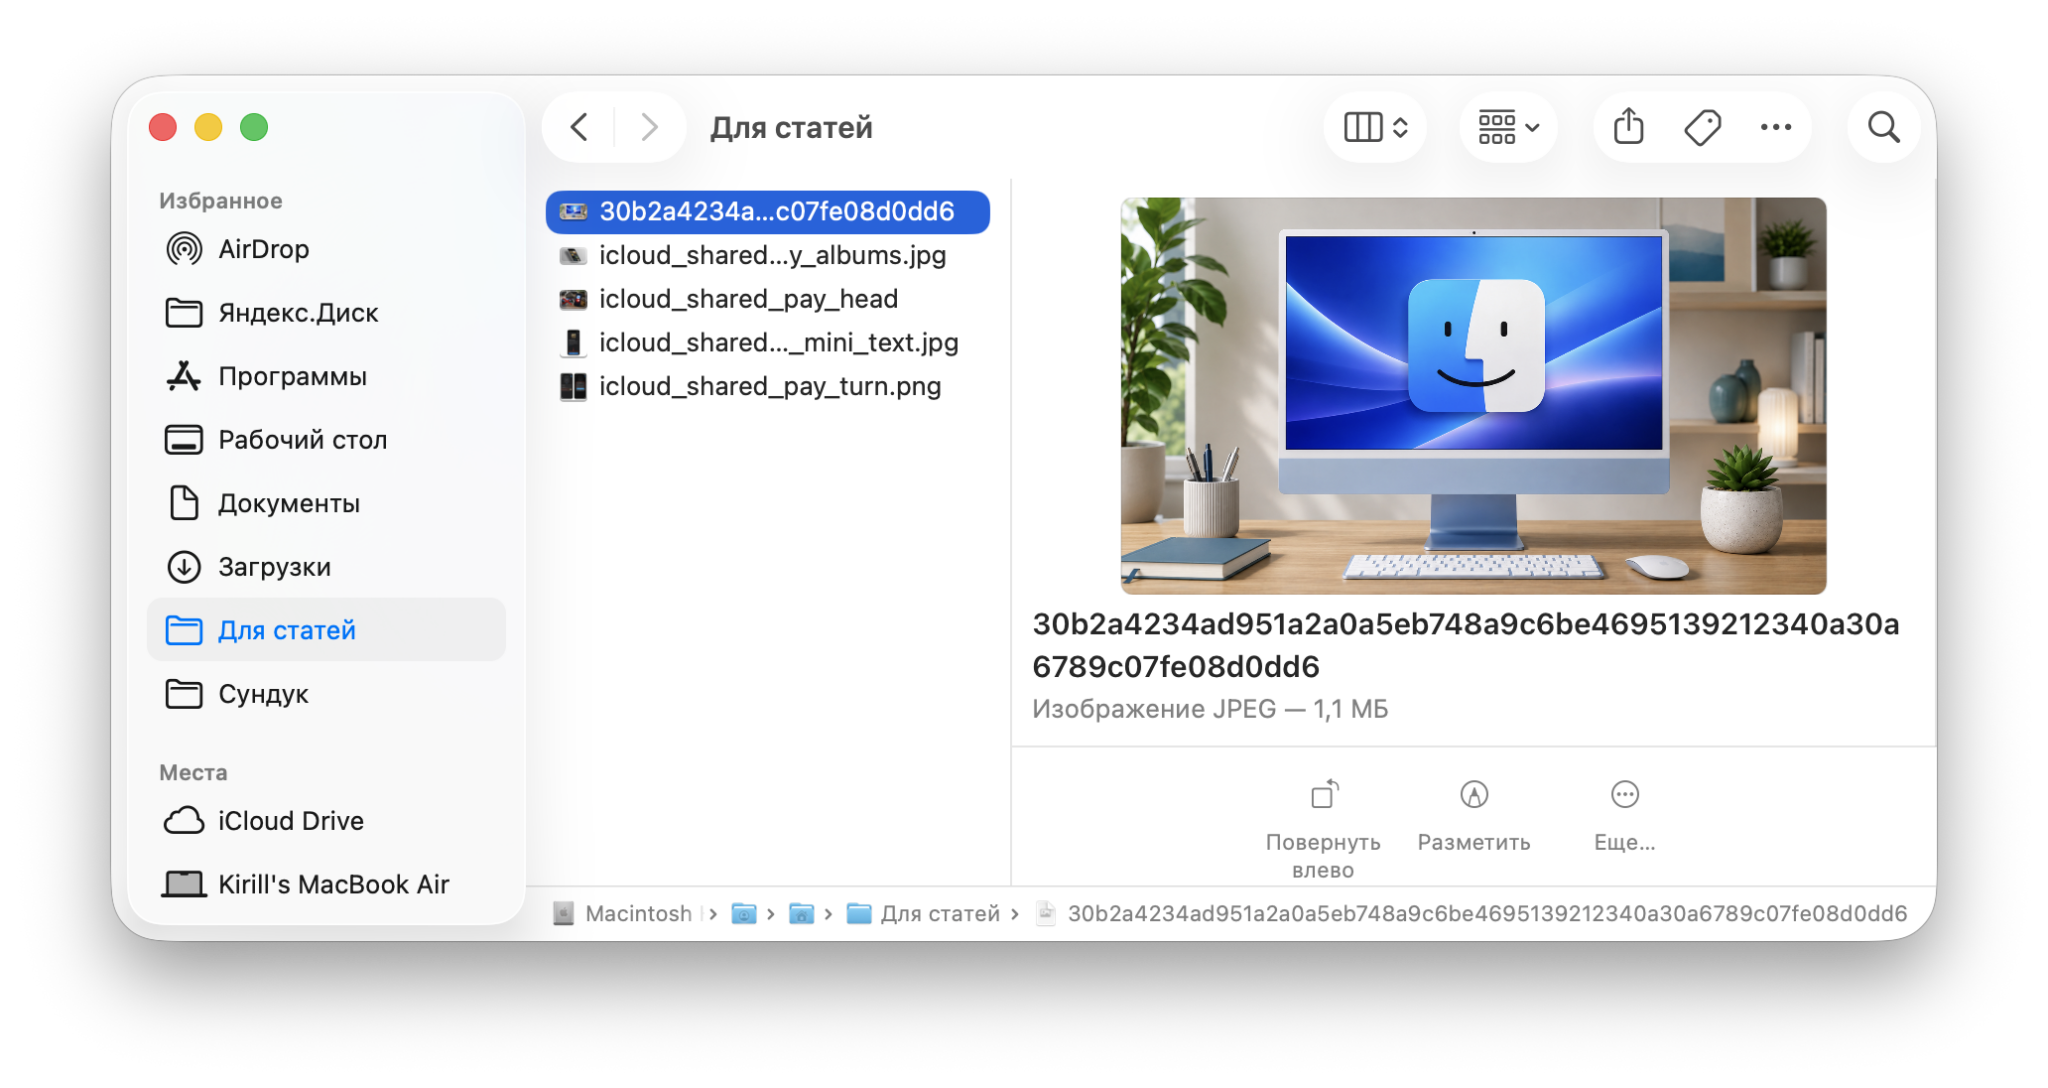Open the column view switcher
This screenshot has width=2048, height=1088.
[x=1375, y=127]
